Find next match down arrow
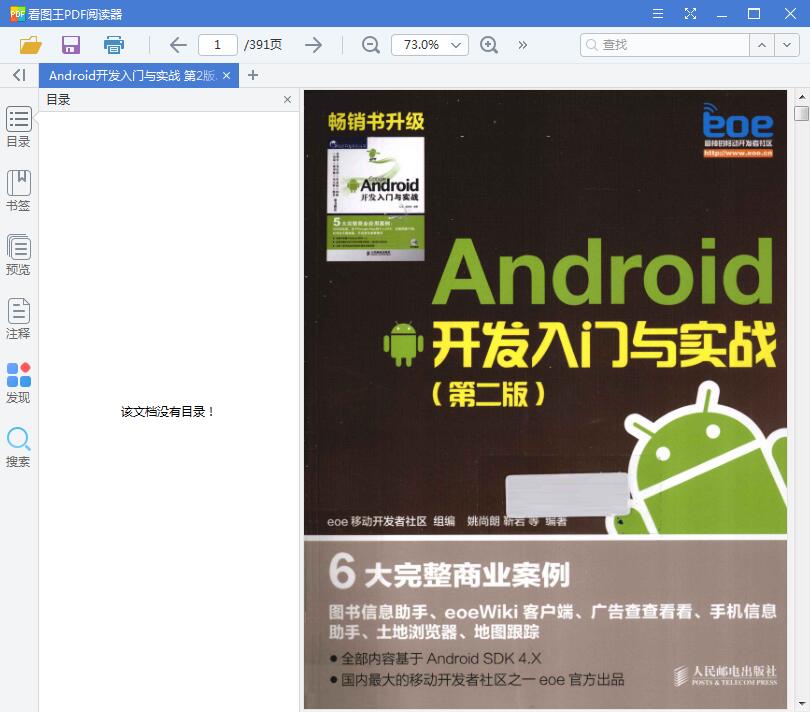 pyautogui.click(x=787, y=45)
